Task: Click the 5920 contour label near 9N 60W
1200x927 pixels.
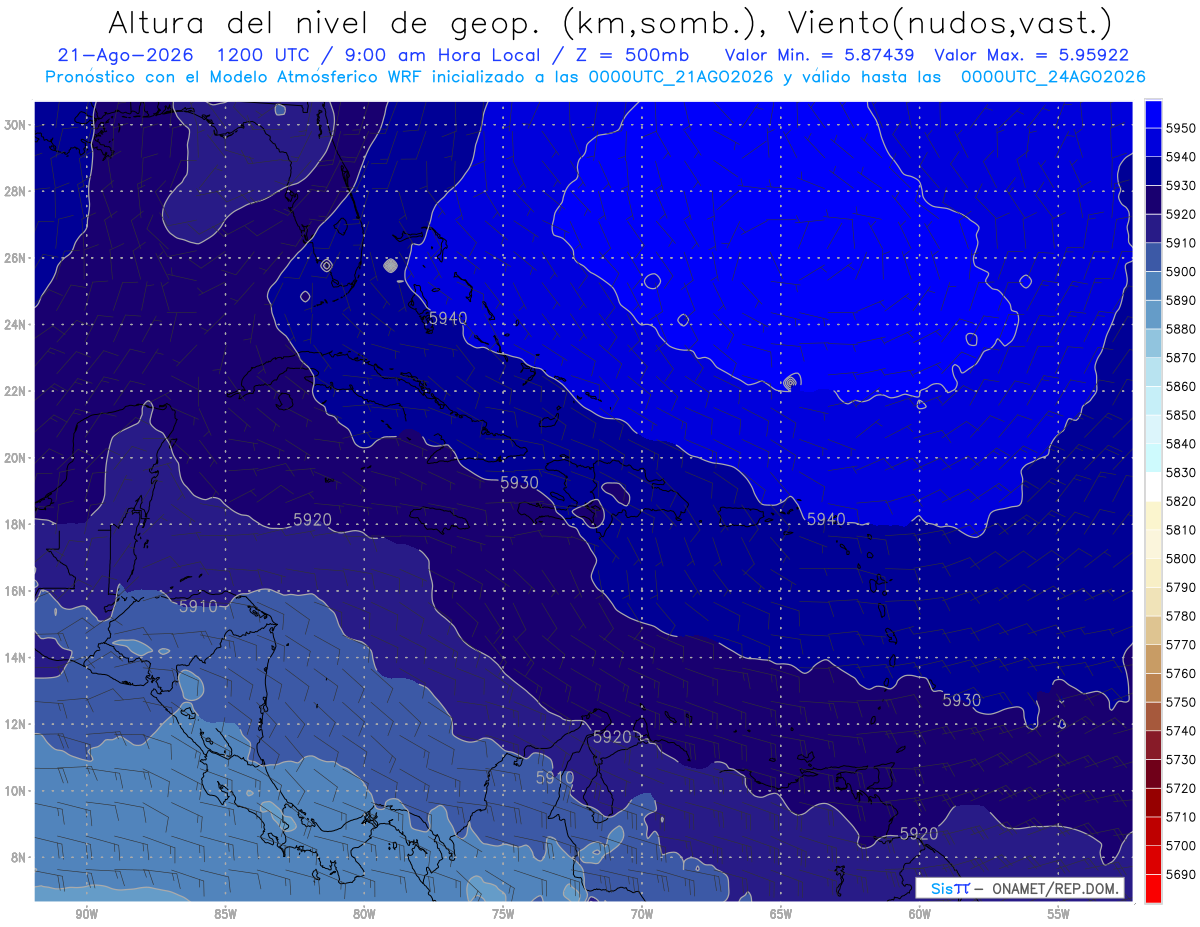Action: point(918,833)
